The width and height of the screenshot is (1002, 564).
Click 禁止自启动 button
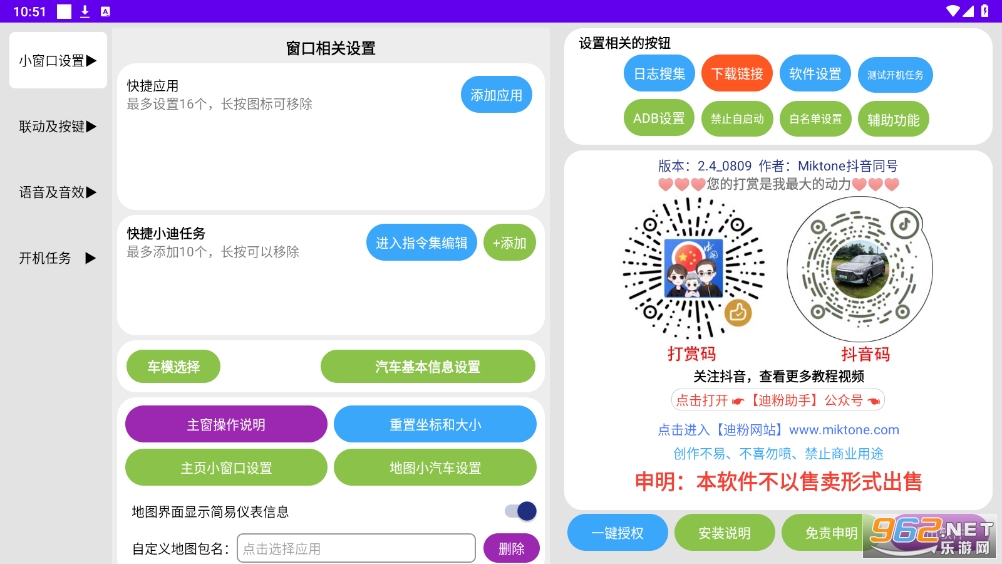point(737,119)
